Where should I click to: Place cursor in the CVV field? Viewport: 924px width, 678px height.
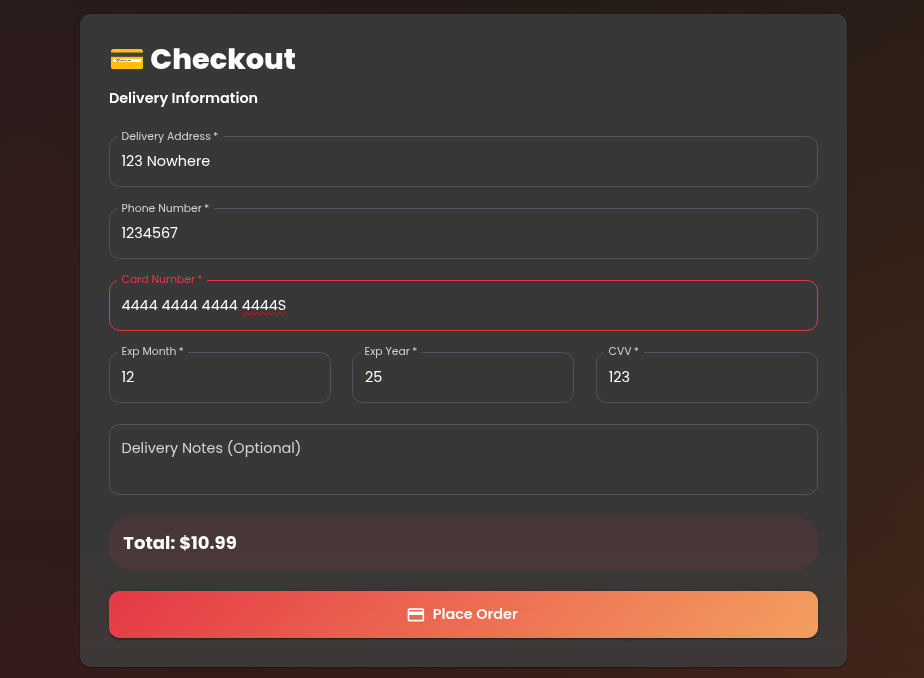point(706,378)
